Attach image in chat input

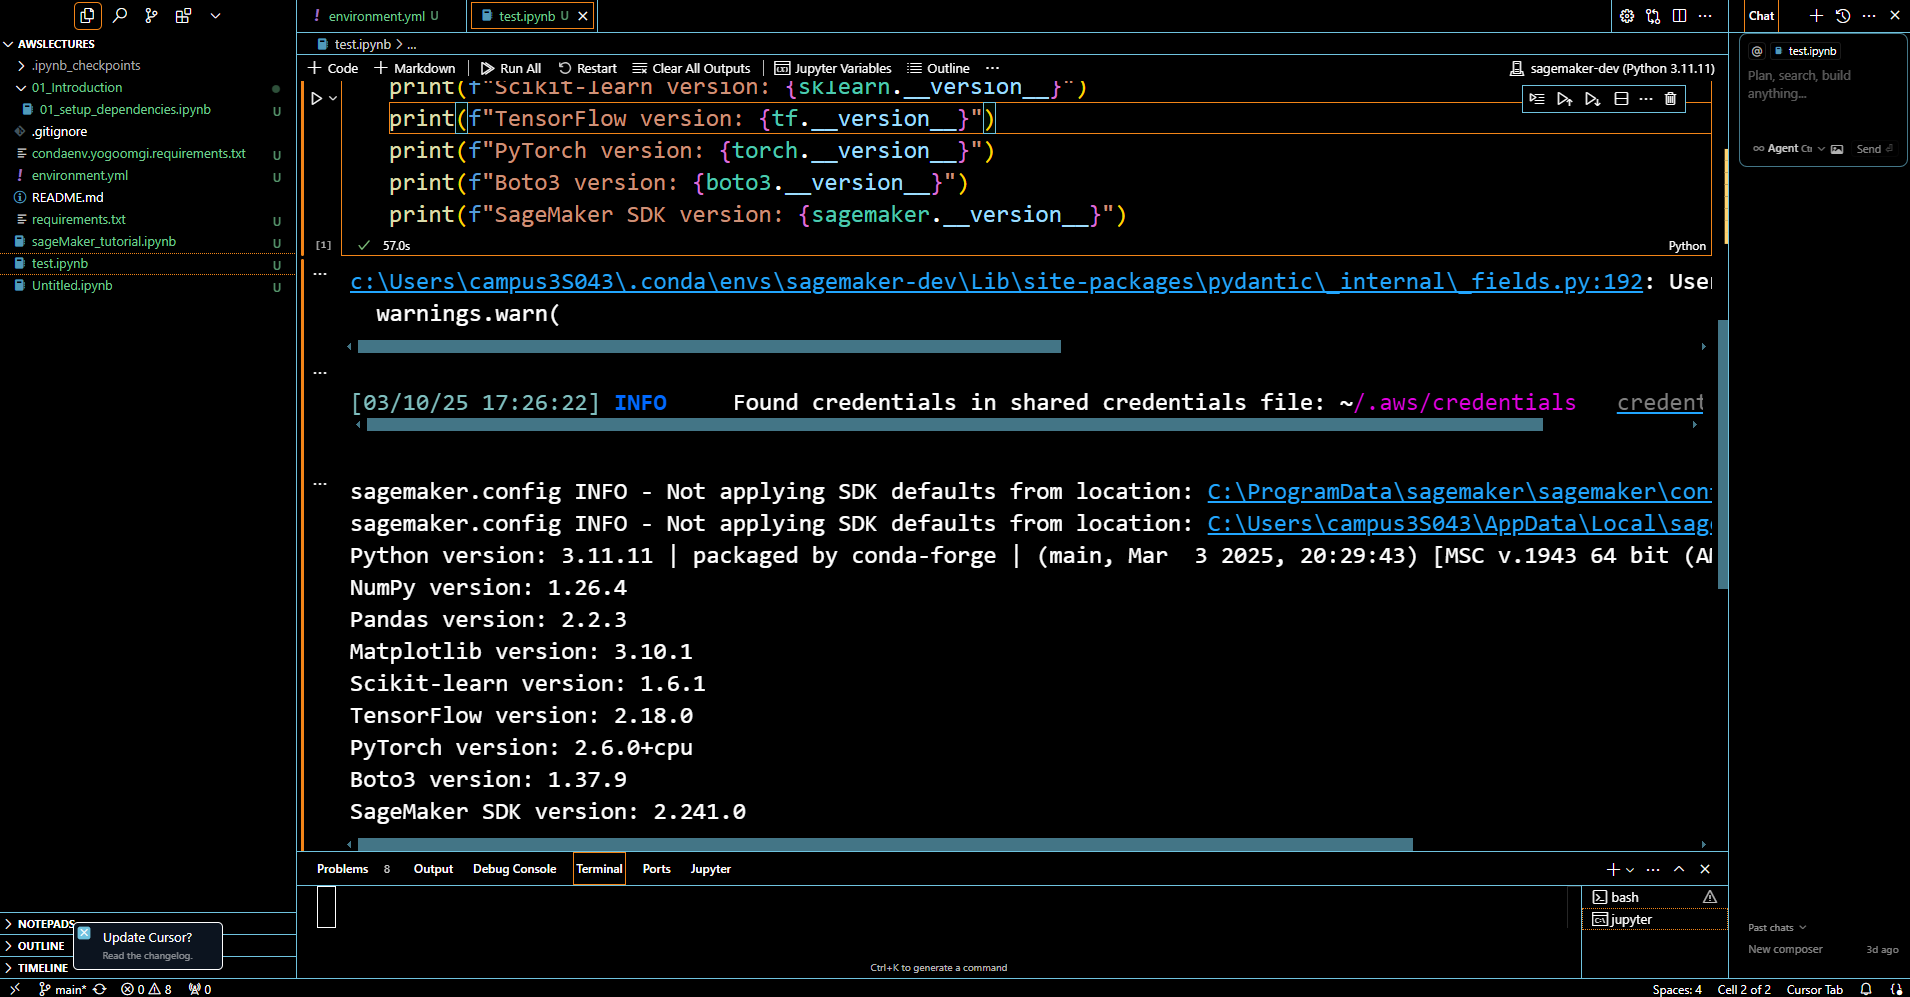[1837, 149]
